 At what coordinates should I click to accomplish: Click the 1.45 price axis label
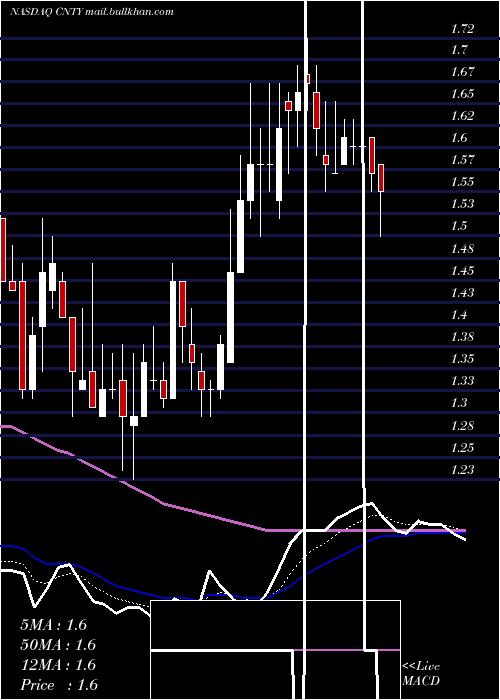click(x=462, y=271)
